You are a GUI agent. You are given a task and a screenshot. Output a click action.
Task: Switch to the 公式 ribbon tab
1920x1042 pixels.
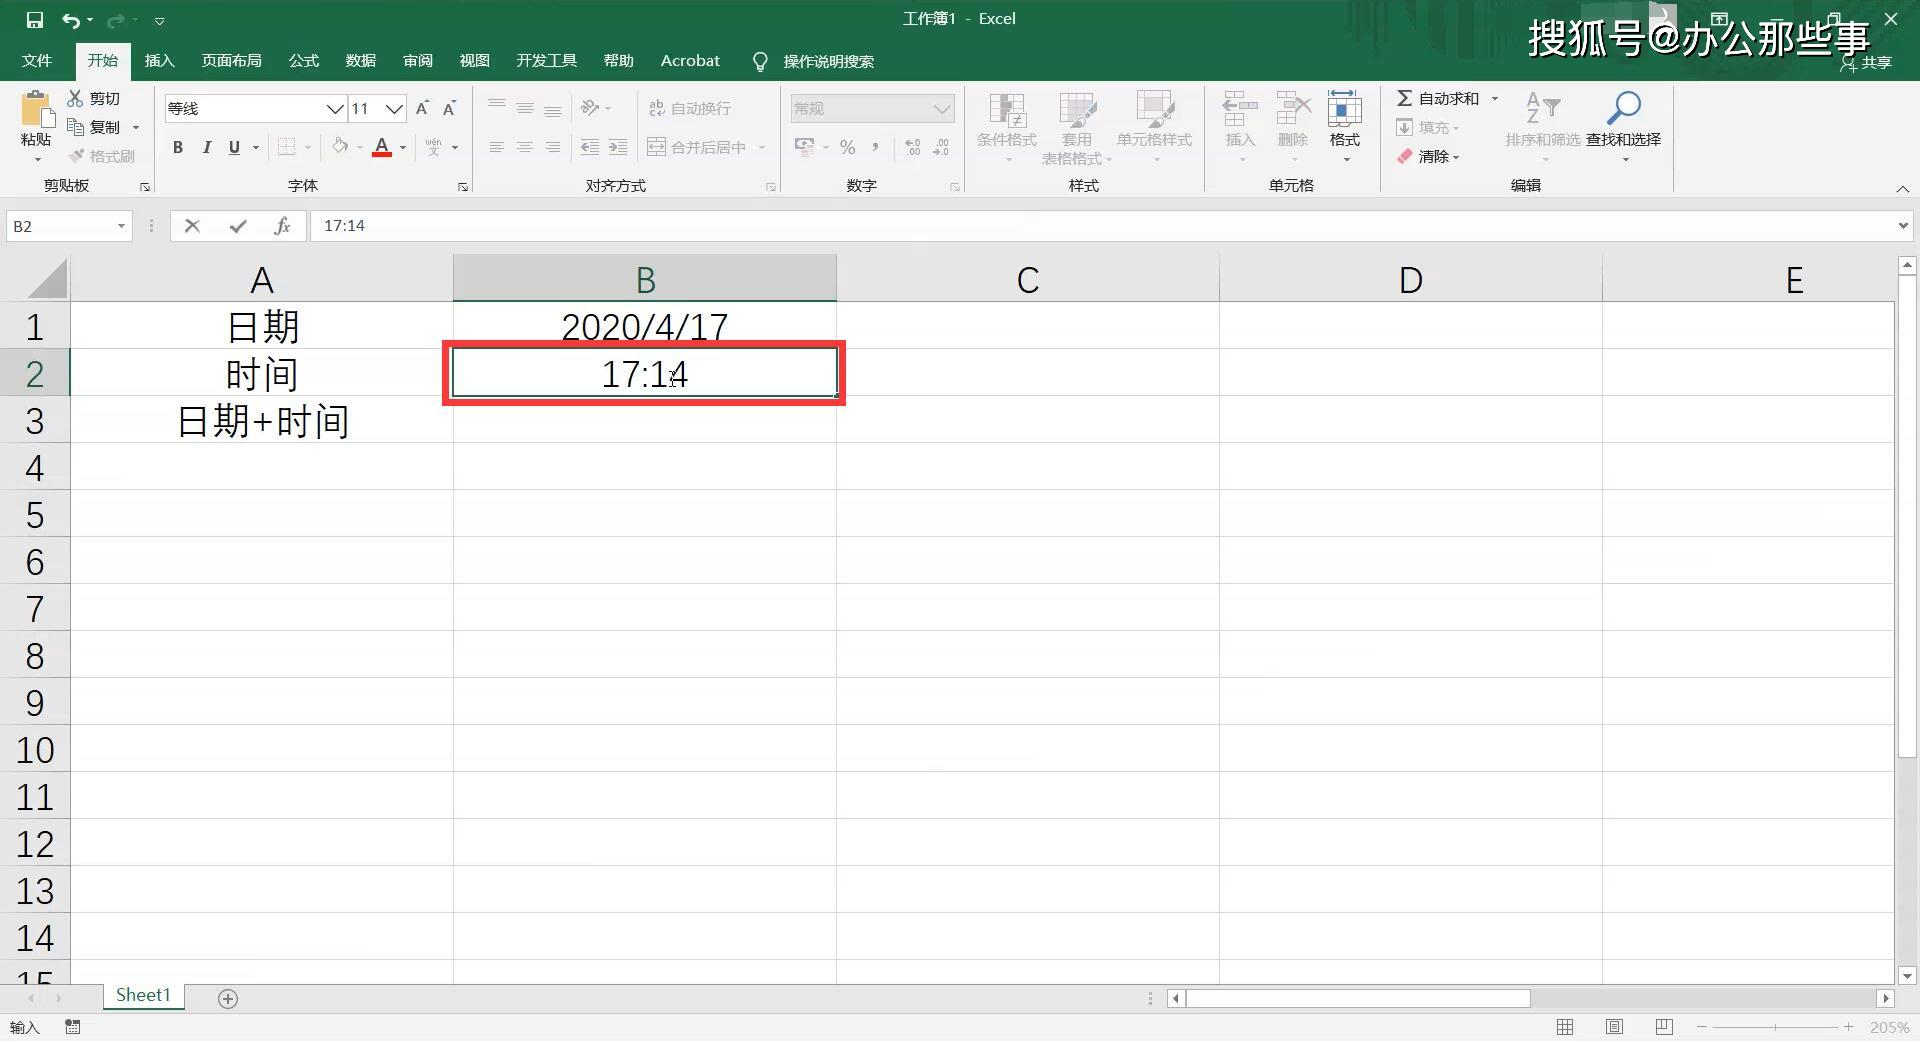point(303,61)
